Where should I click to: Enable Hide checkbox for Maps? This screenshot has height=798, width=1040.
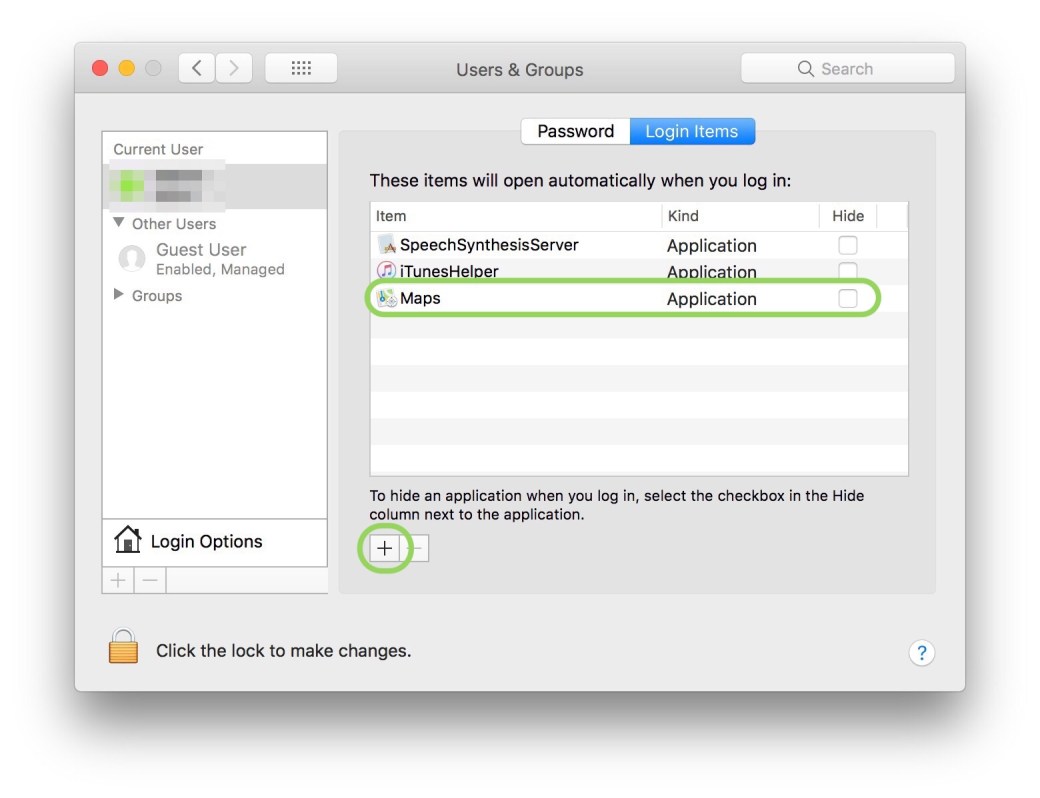click(x=847, y=298)
